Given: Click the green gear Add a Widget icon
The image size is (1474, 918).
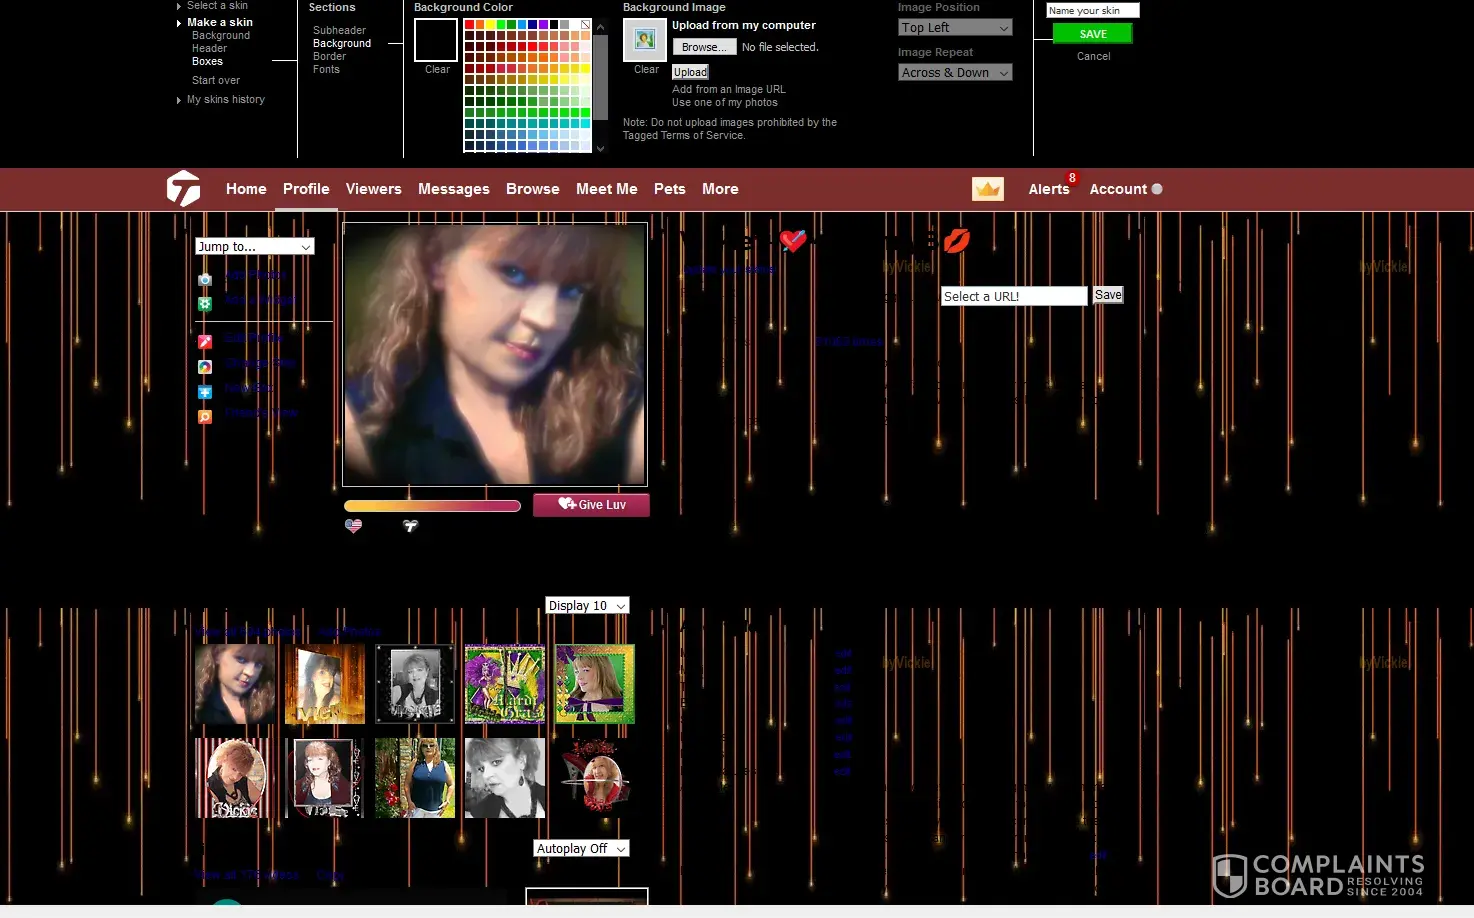Looking at the screenshot, I should (205, 304).
